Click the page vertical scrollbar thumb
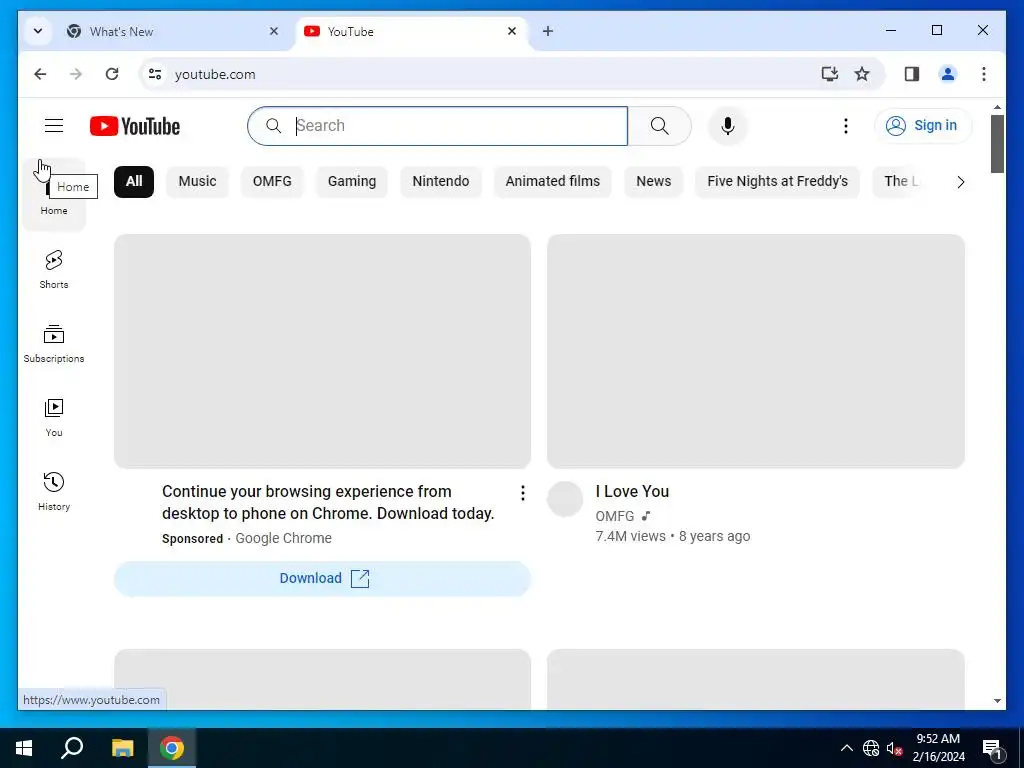The image size is (1024, 768). point(997,144)
